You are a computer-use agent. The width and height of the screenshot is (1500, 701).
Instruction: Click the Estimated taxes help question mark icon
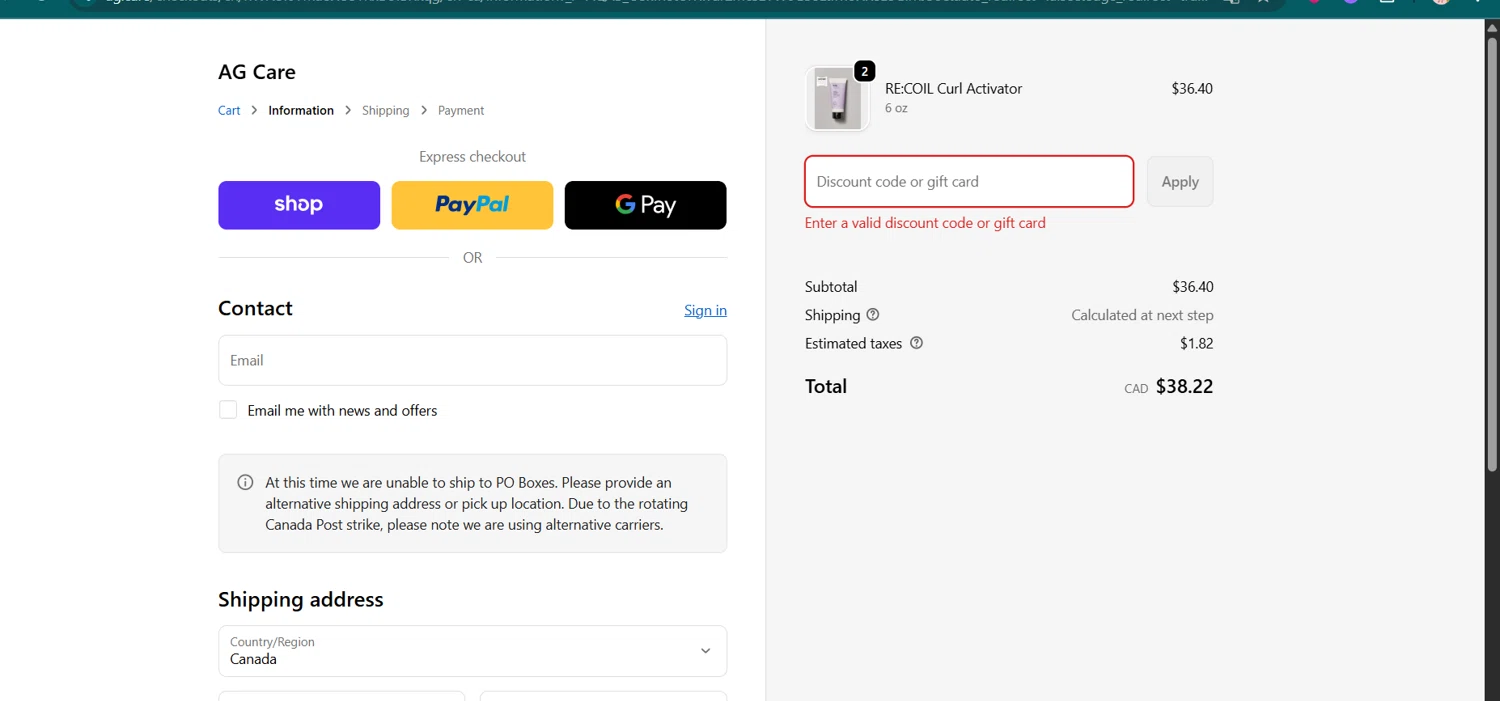916,343
